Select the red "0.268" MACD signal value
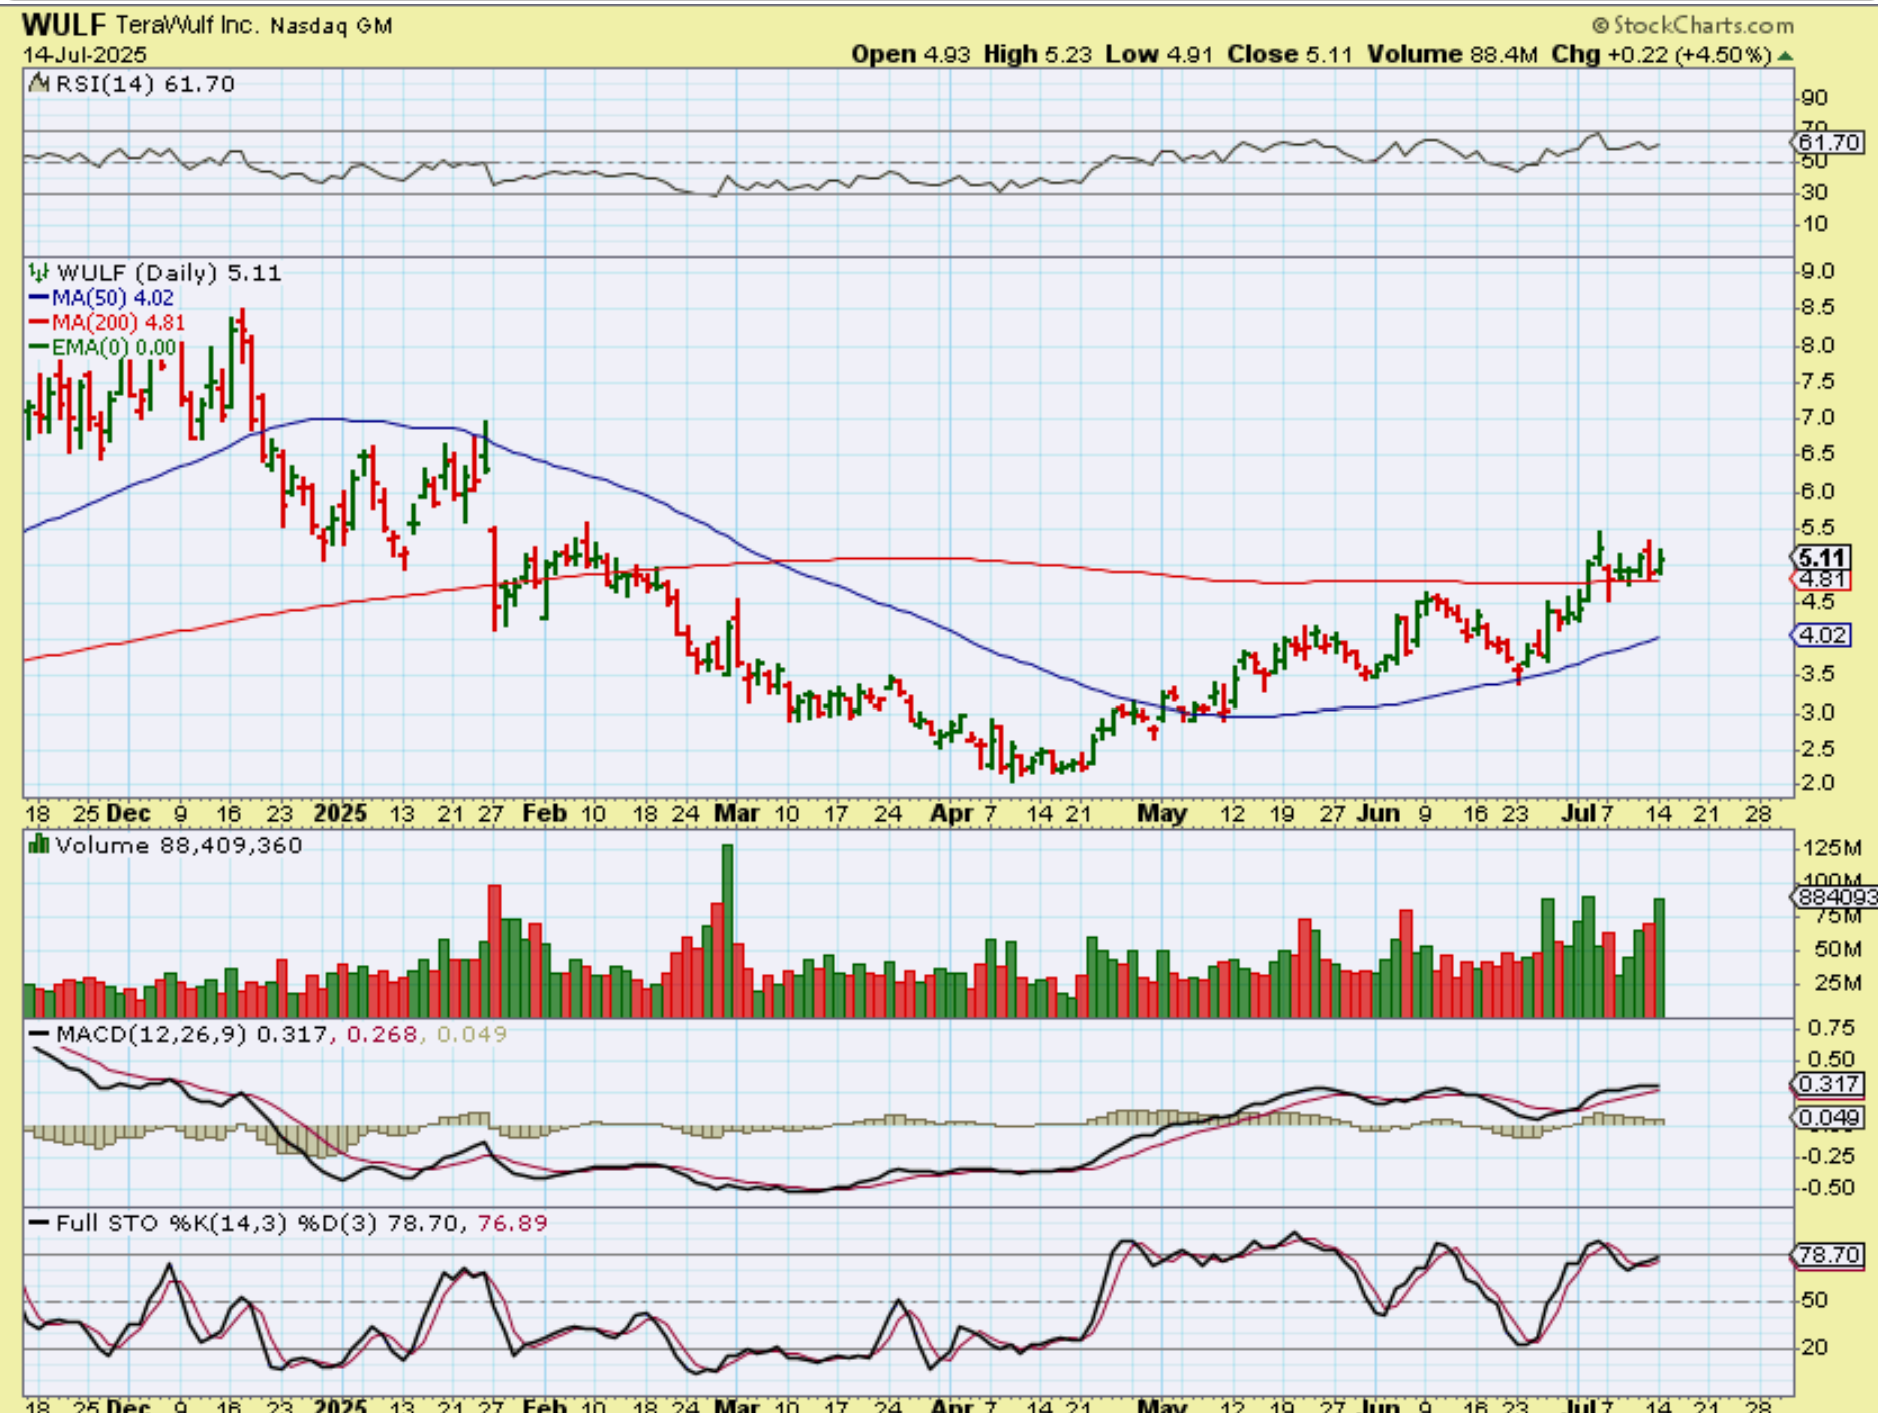Viewport: 1878px width, 1413px height. 382,1034
